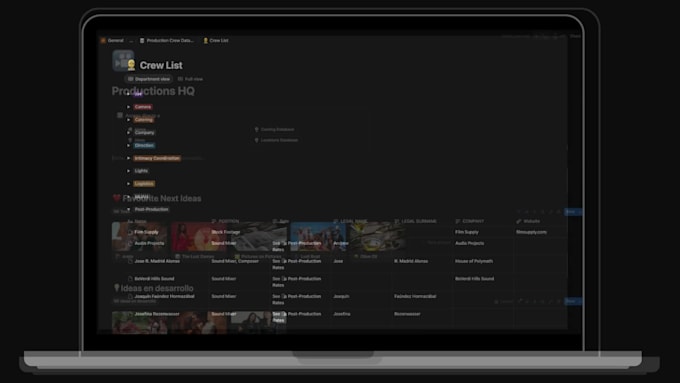Viewport: 680px width, 383px height.
Task: Switch to the Department view tab
Action: (149, 79)
